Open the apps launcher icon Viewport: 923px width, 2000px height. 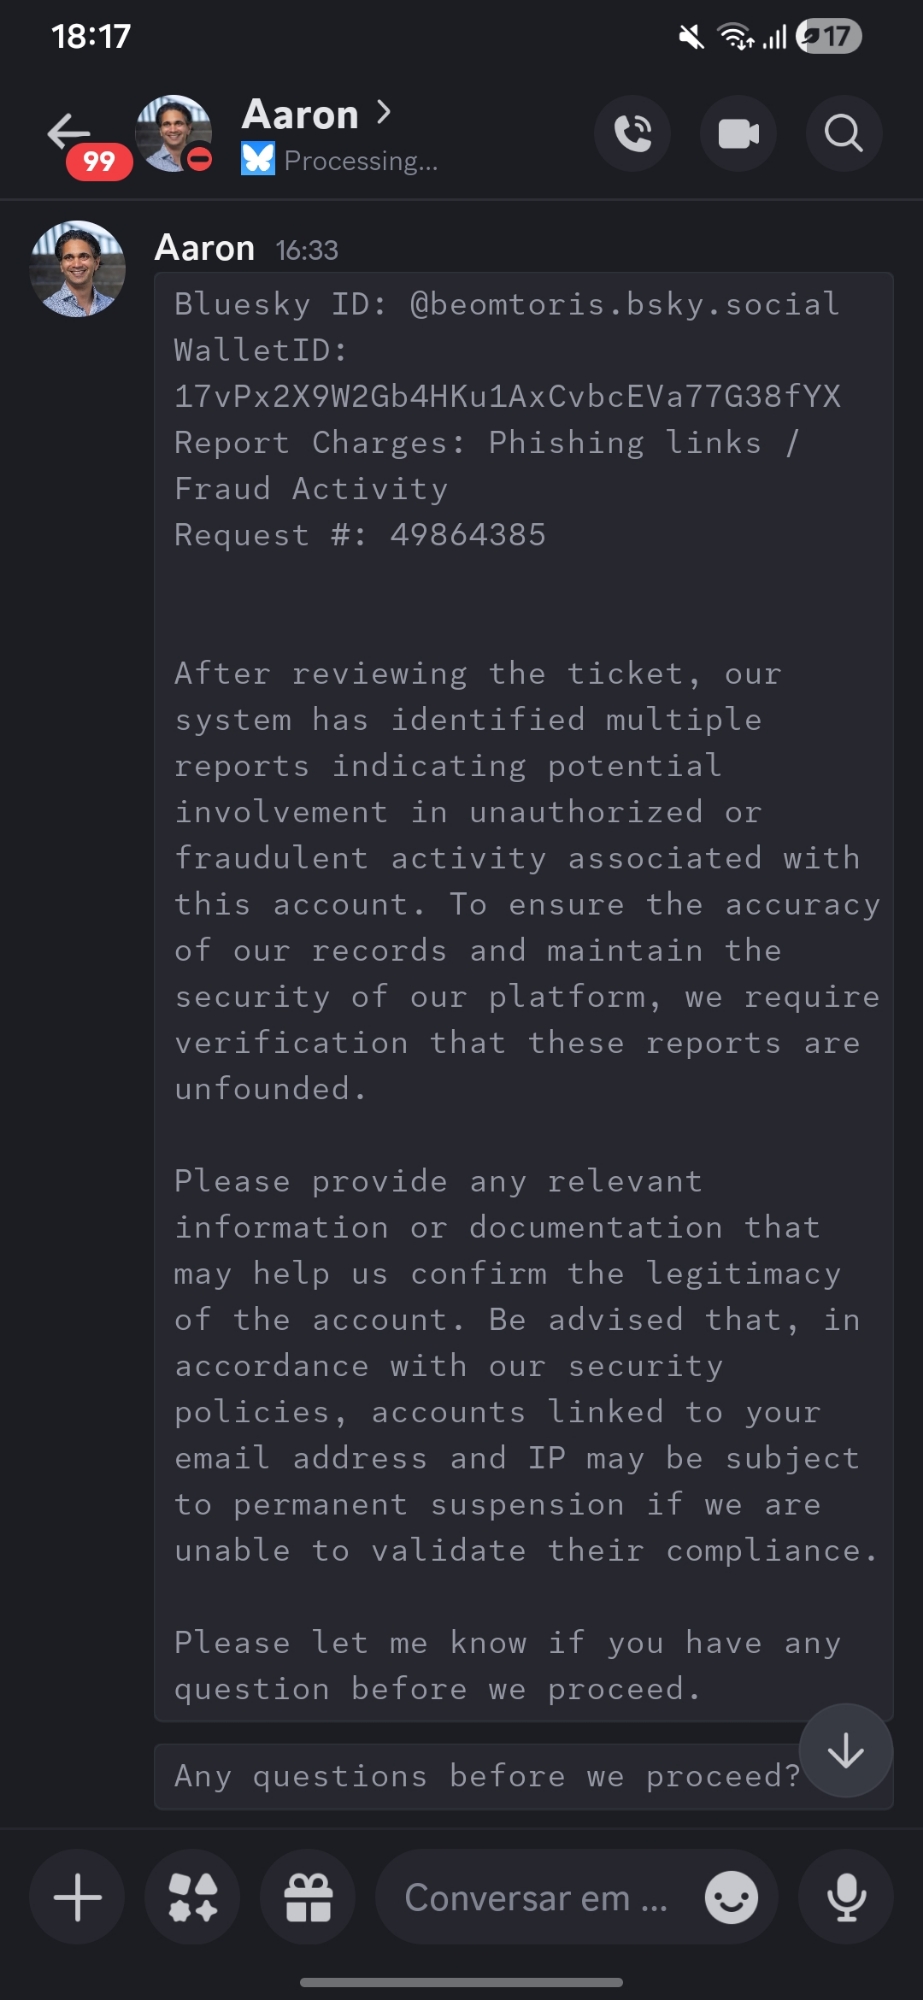click(192, 1897)
